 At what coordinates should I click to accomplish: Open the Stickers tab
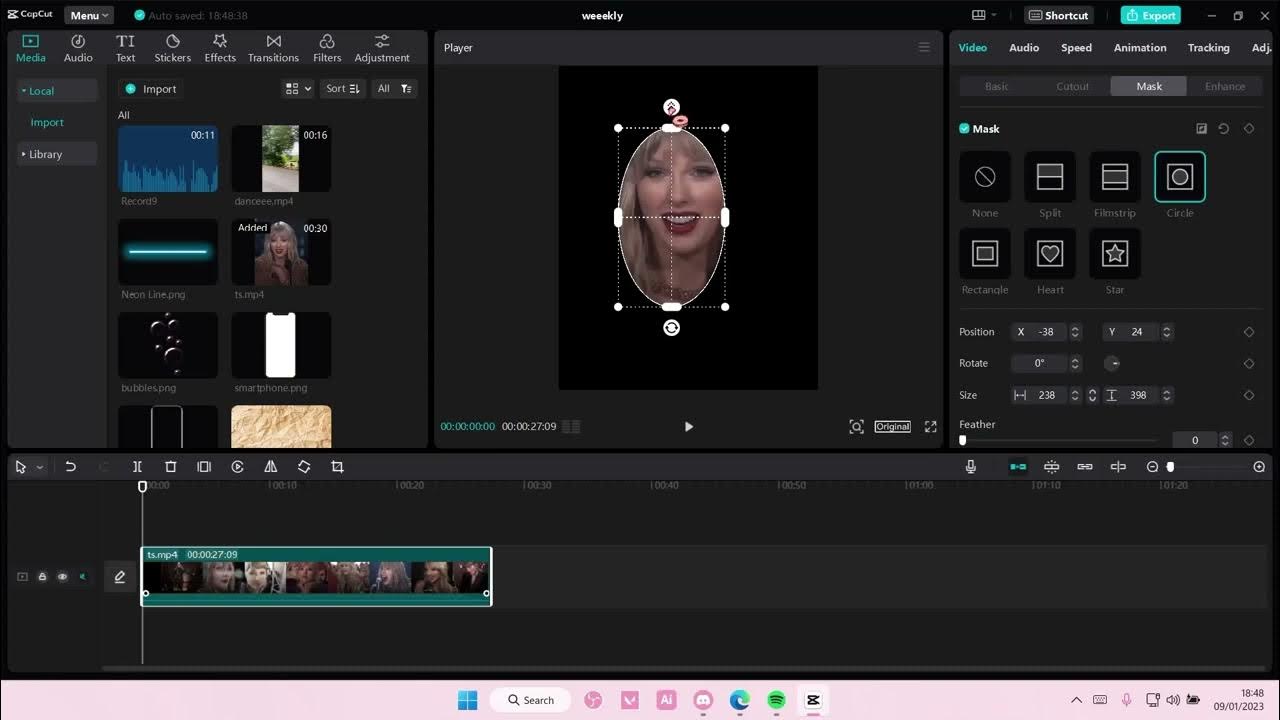click(172, 48)
